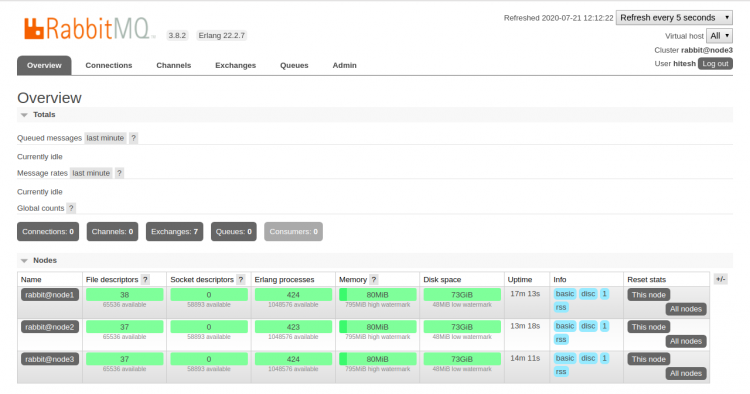Switch to the Connections tab

[x=109, y=66]
